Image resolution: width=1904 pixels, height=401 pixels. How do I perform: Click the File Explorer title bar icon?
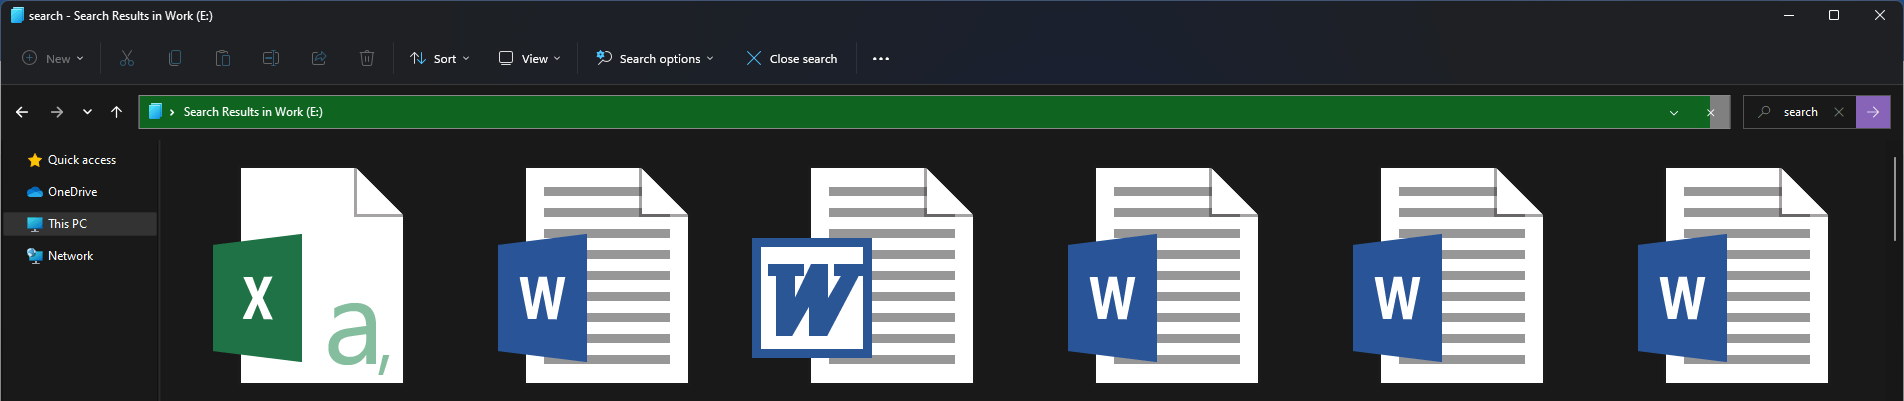pos(17,15)
